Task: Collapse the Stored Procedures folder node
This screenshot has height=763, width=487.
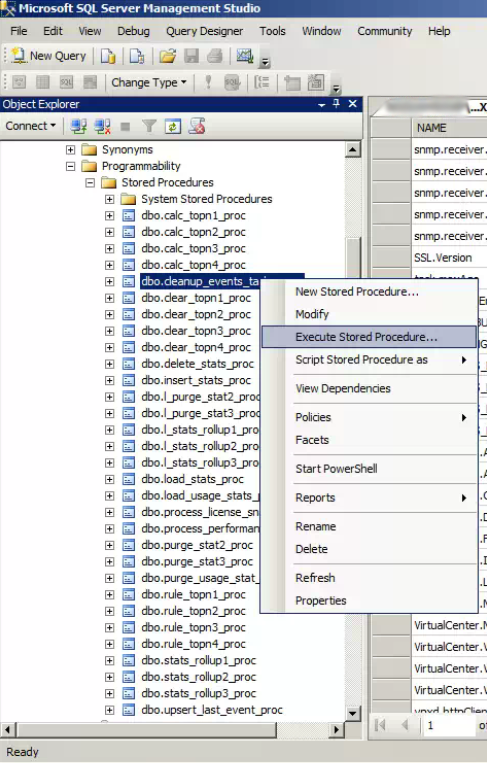Action: (x=90, y=182)
